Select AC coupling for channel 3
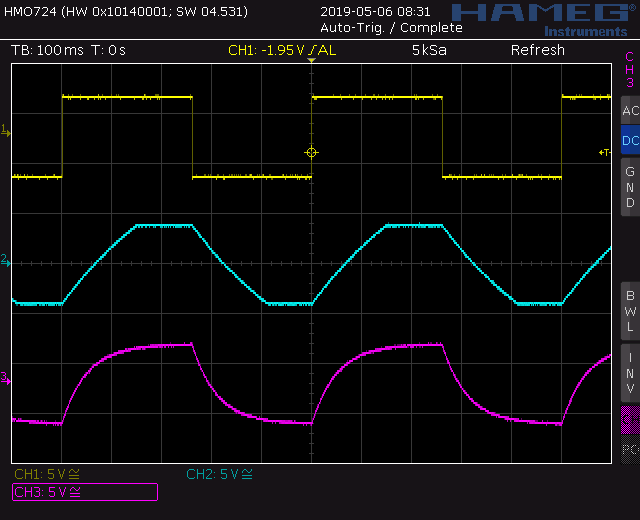640x520 pixels. pyautogui.click(x=629, y=111)
